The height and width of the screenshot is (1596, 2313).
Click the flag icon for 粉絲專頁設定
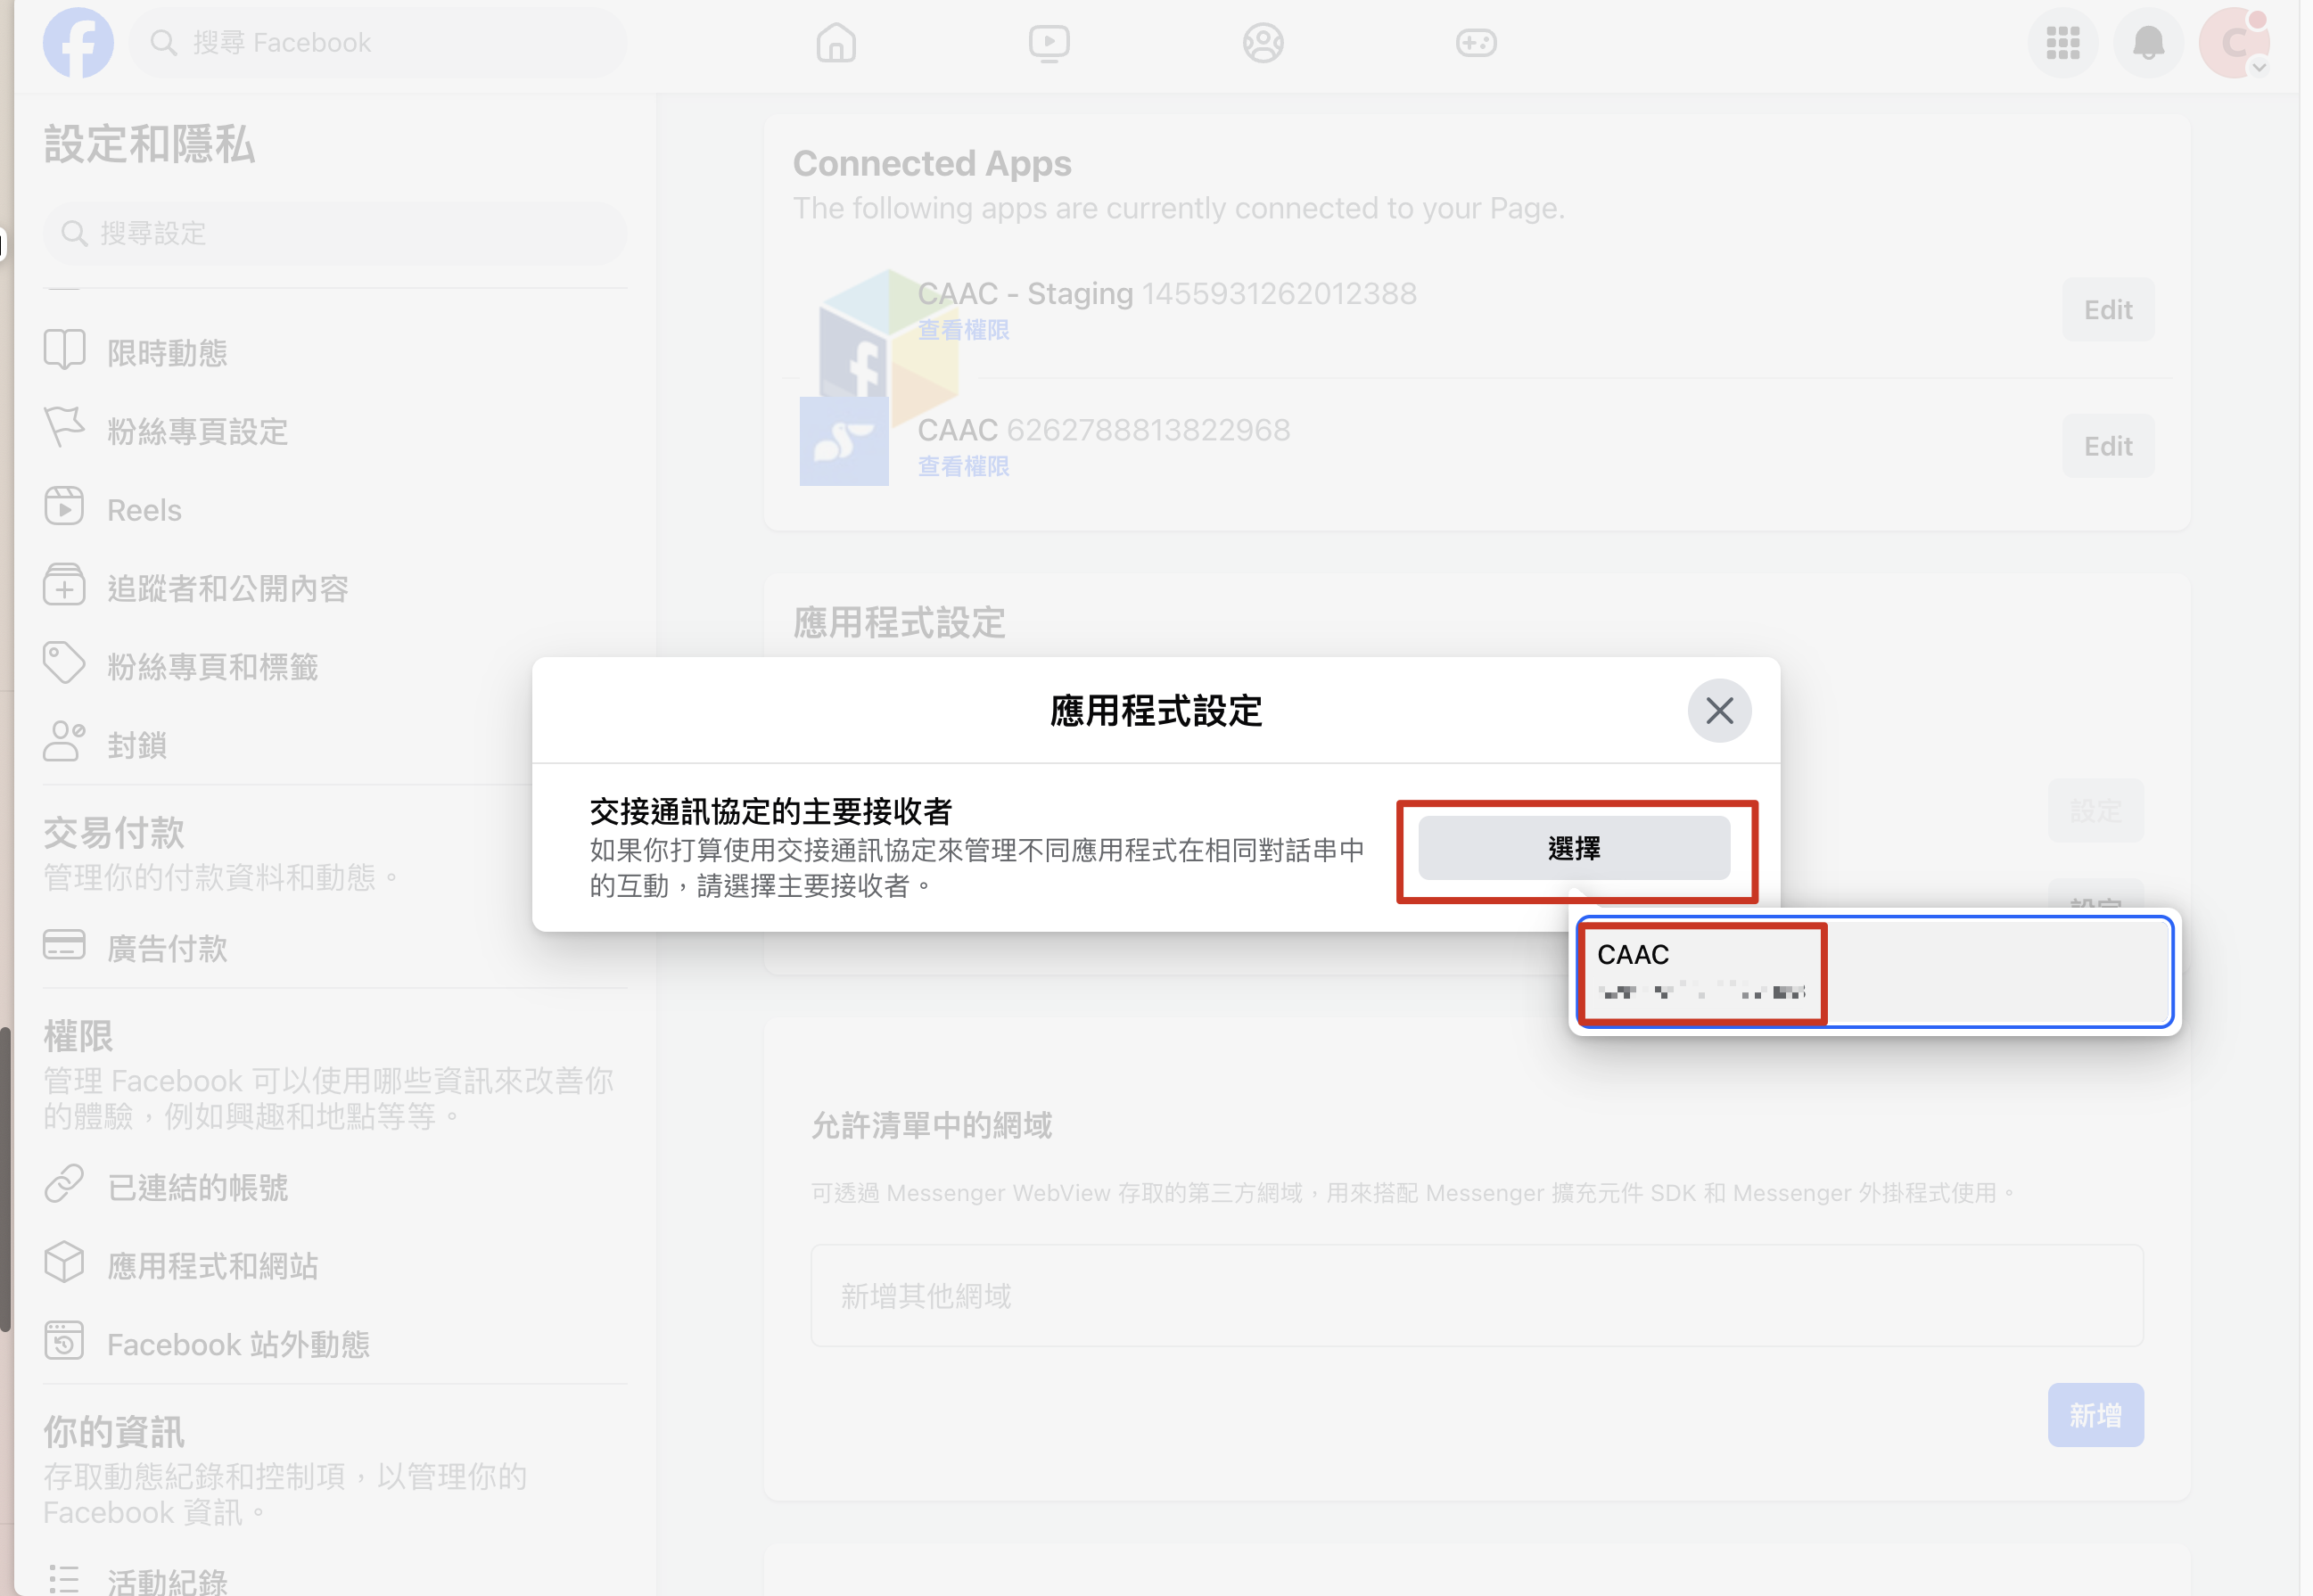point(64,428)
